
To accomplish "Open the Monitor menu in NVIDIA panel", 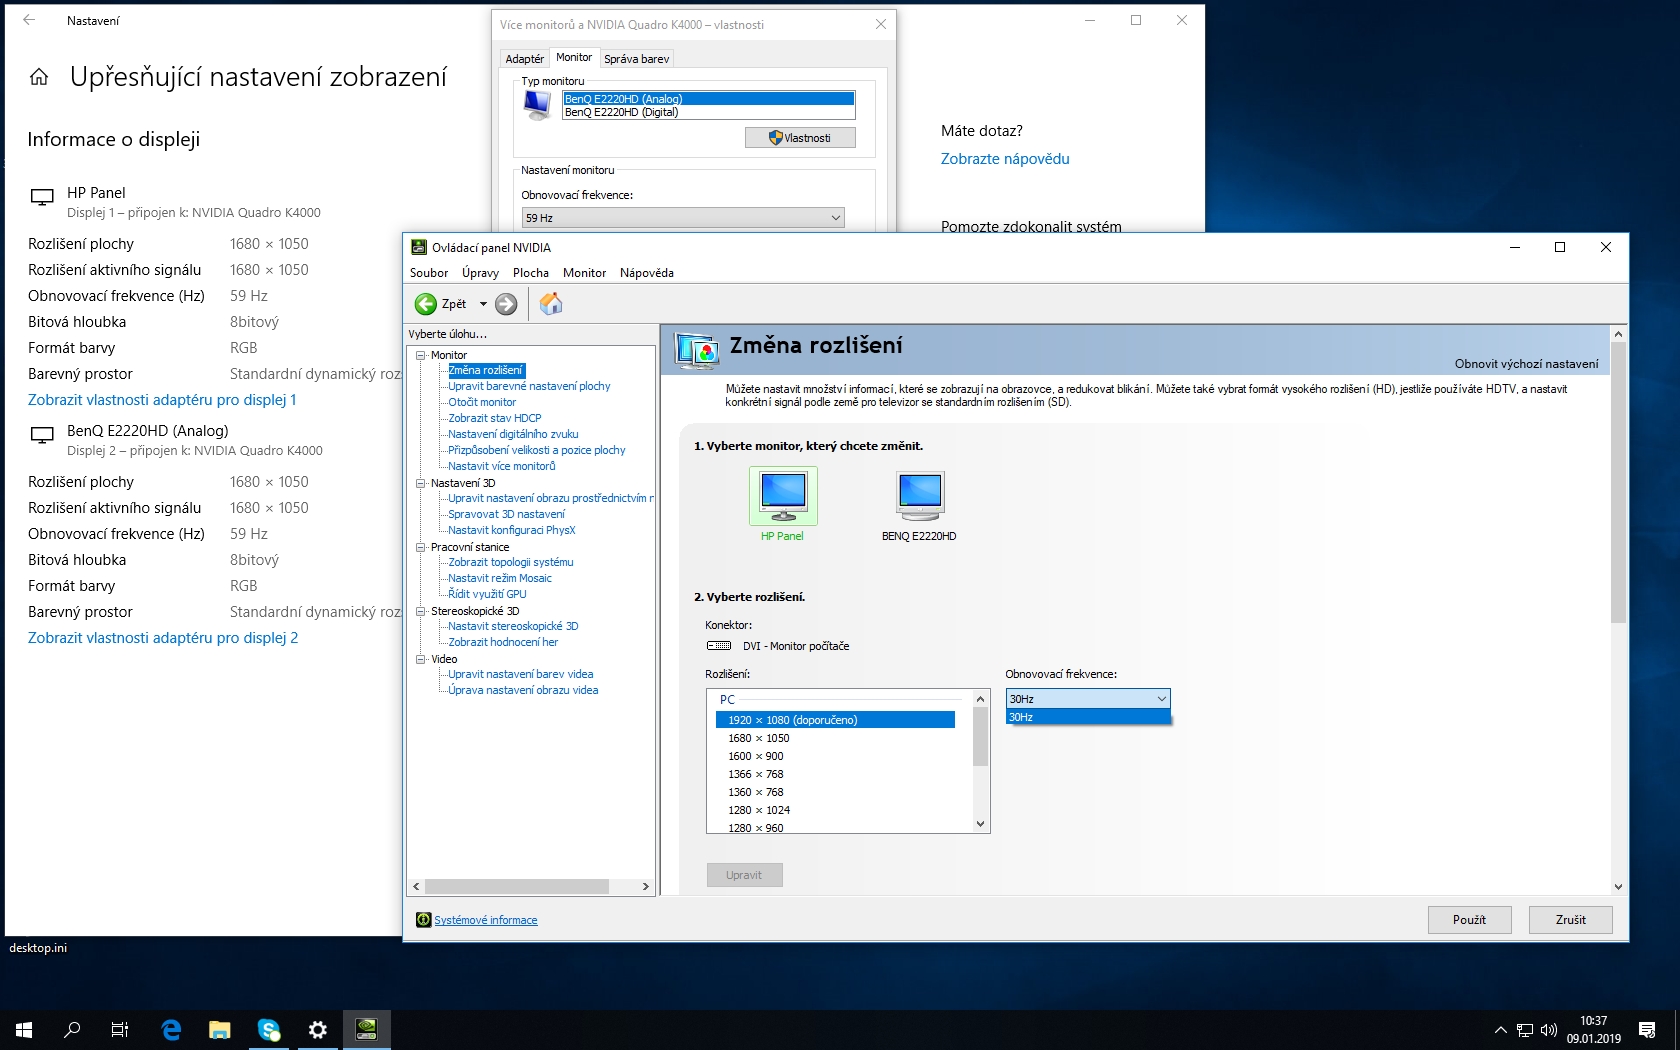I will [584, 273].
